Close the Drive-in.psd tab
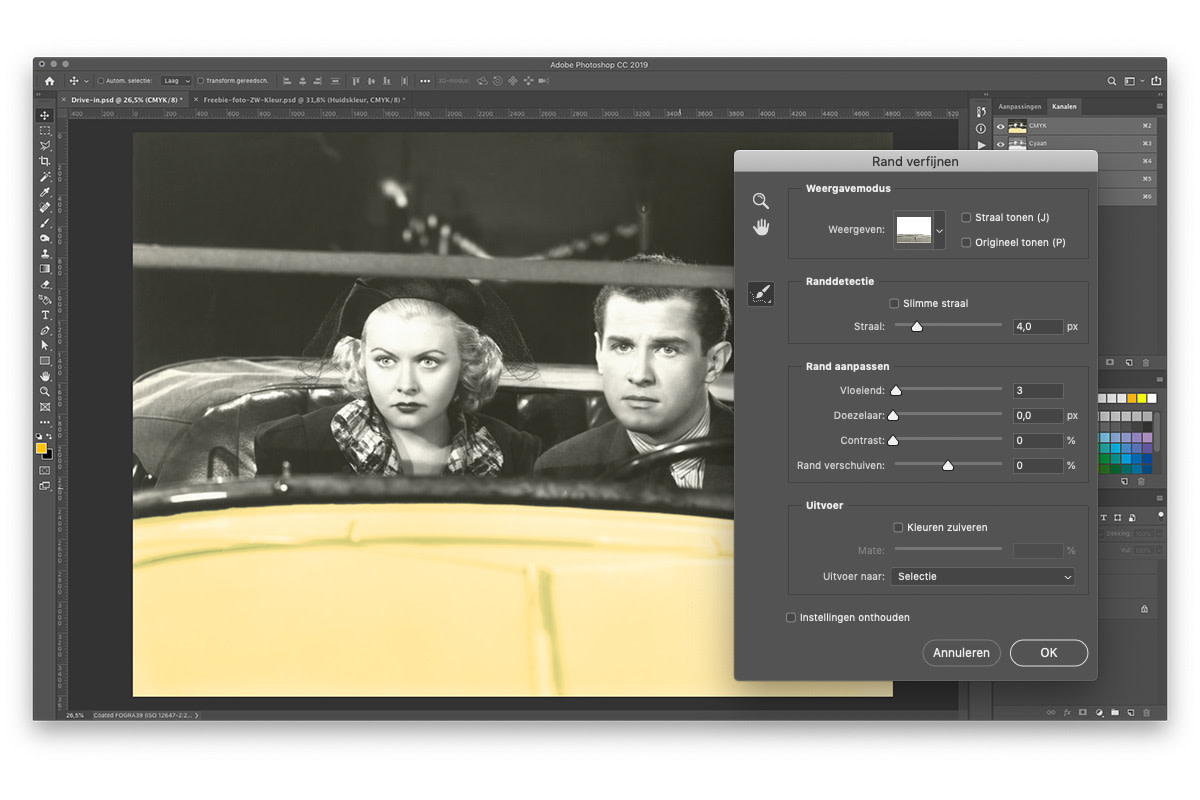The image size is (1200, 800). 63,100
